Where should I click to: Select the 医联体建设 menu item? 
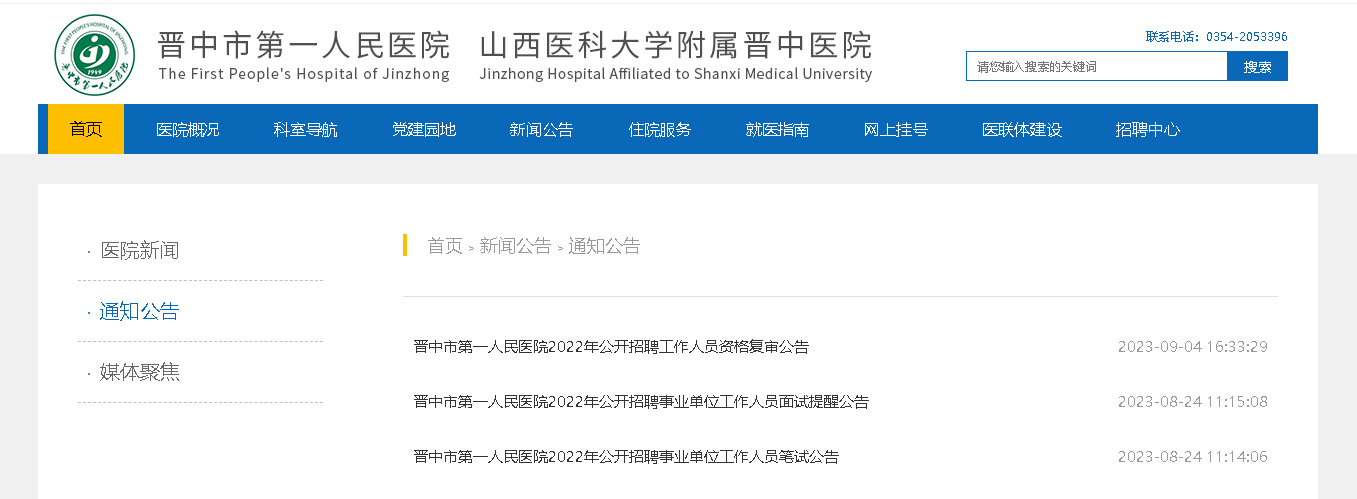point(1021,129)
